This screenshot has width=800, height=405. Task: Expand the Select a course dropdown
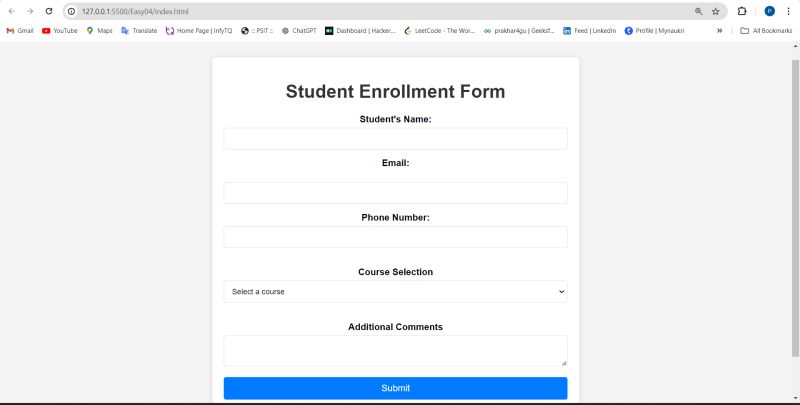395,292
